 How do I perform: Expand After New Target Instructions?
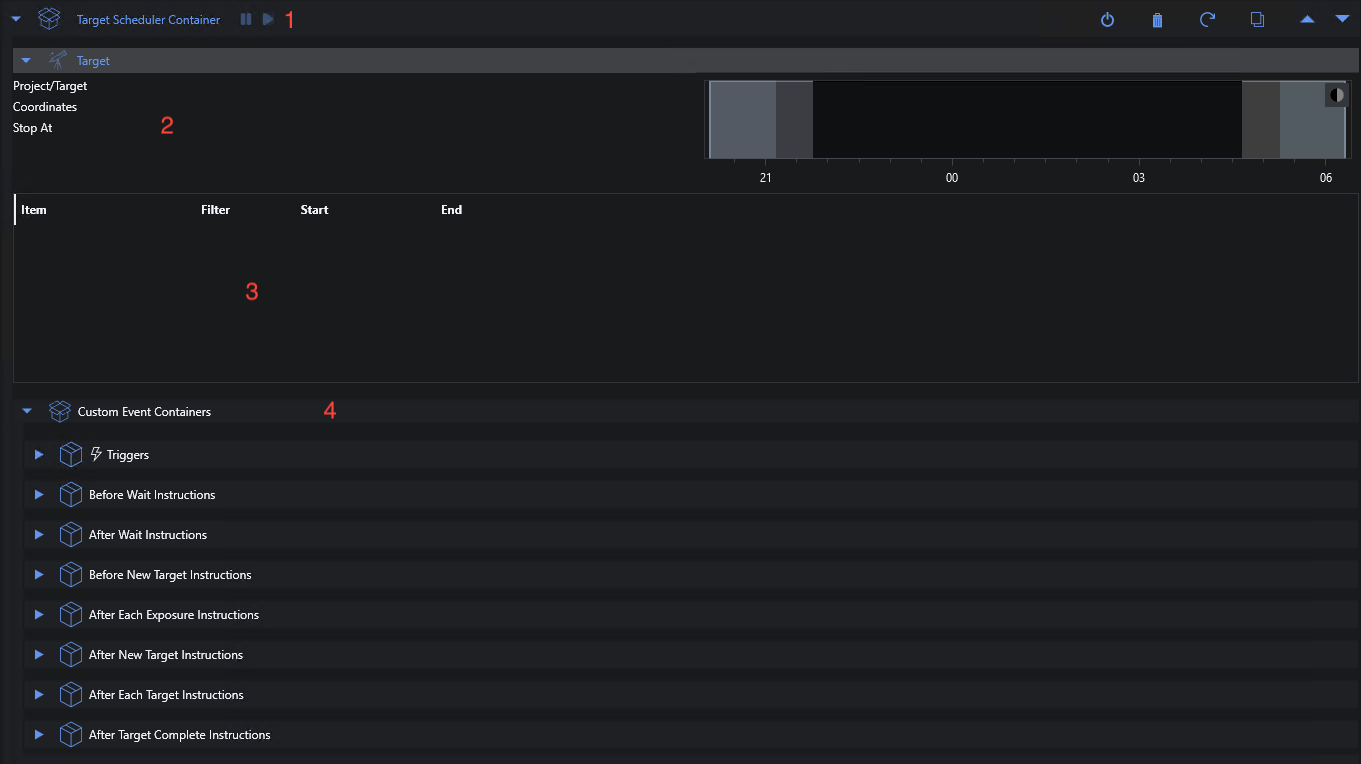pos(39,654)
